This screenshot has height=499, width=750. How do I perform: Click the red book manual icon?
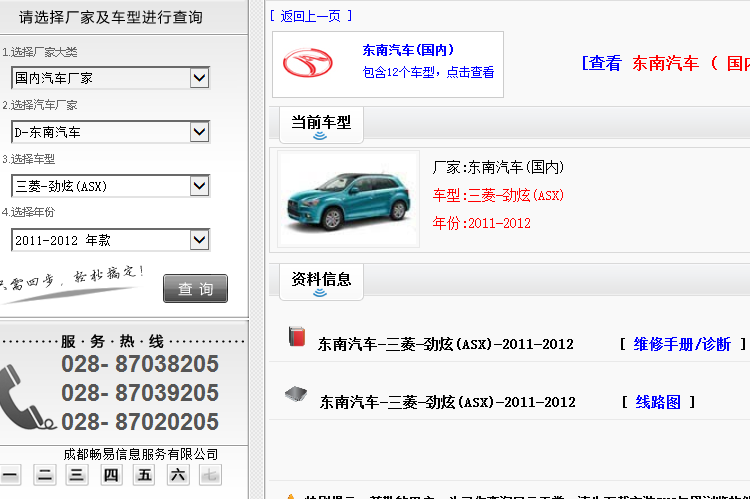tap(297, 336)
